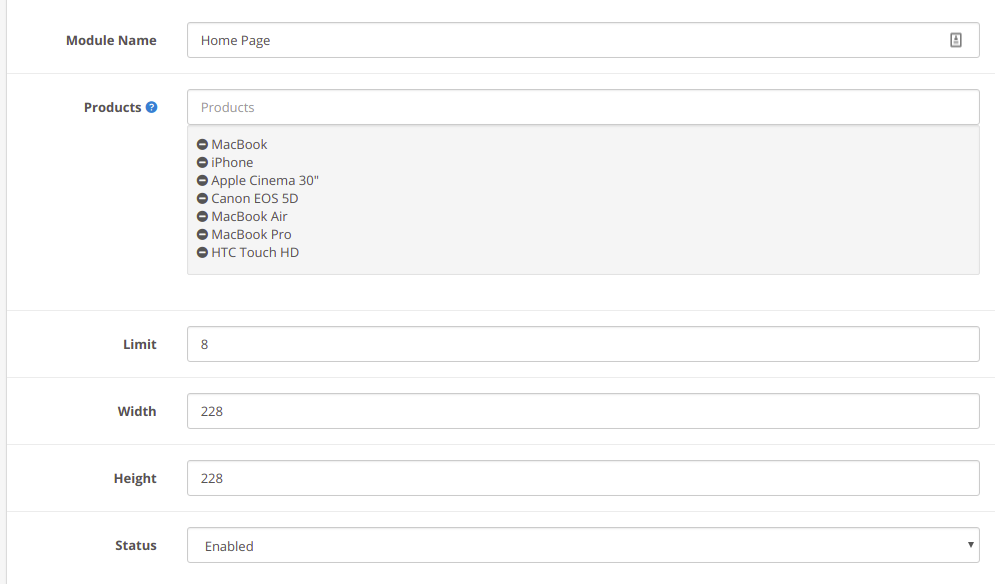Image resolution: width=995 pixels, height=584 pixels.
Task: Edit the Height field value
Action: 583,478
